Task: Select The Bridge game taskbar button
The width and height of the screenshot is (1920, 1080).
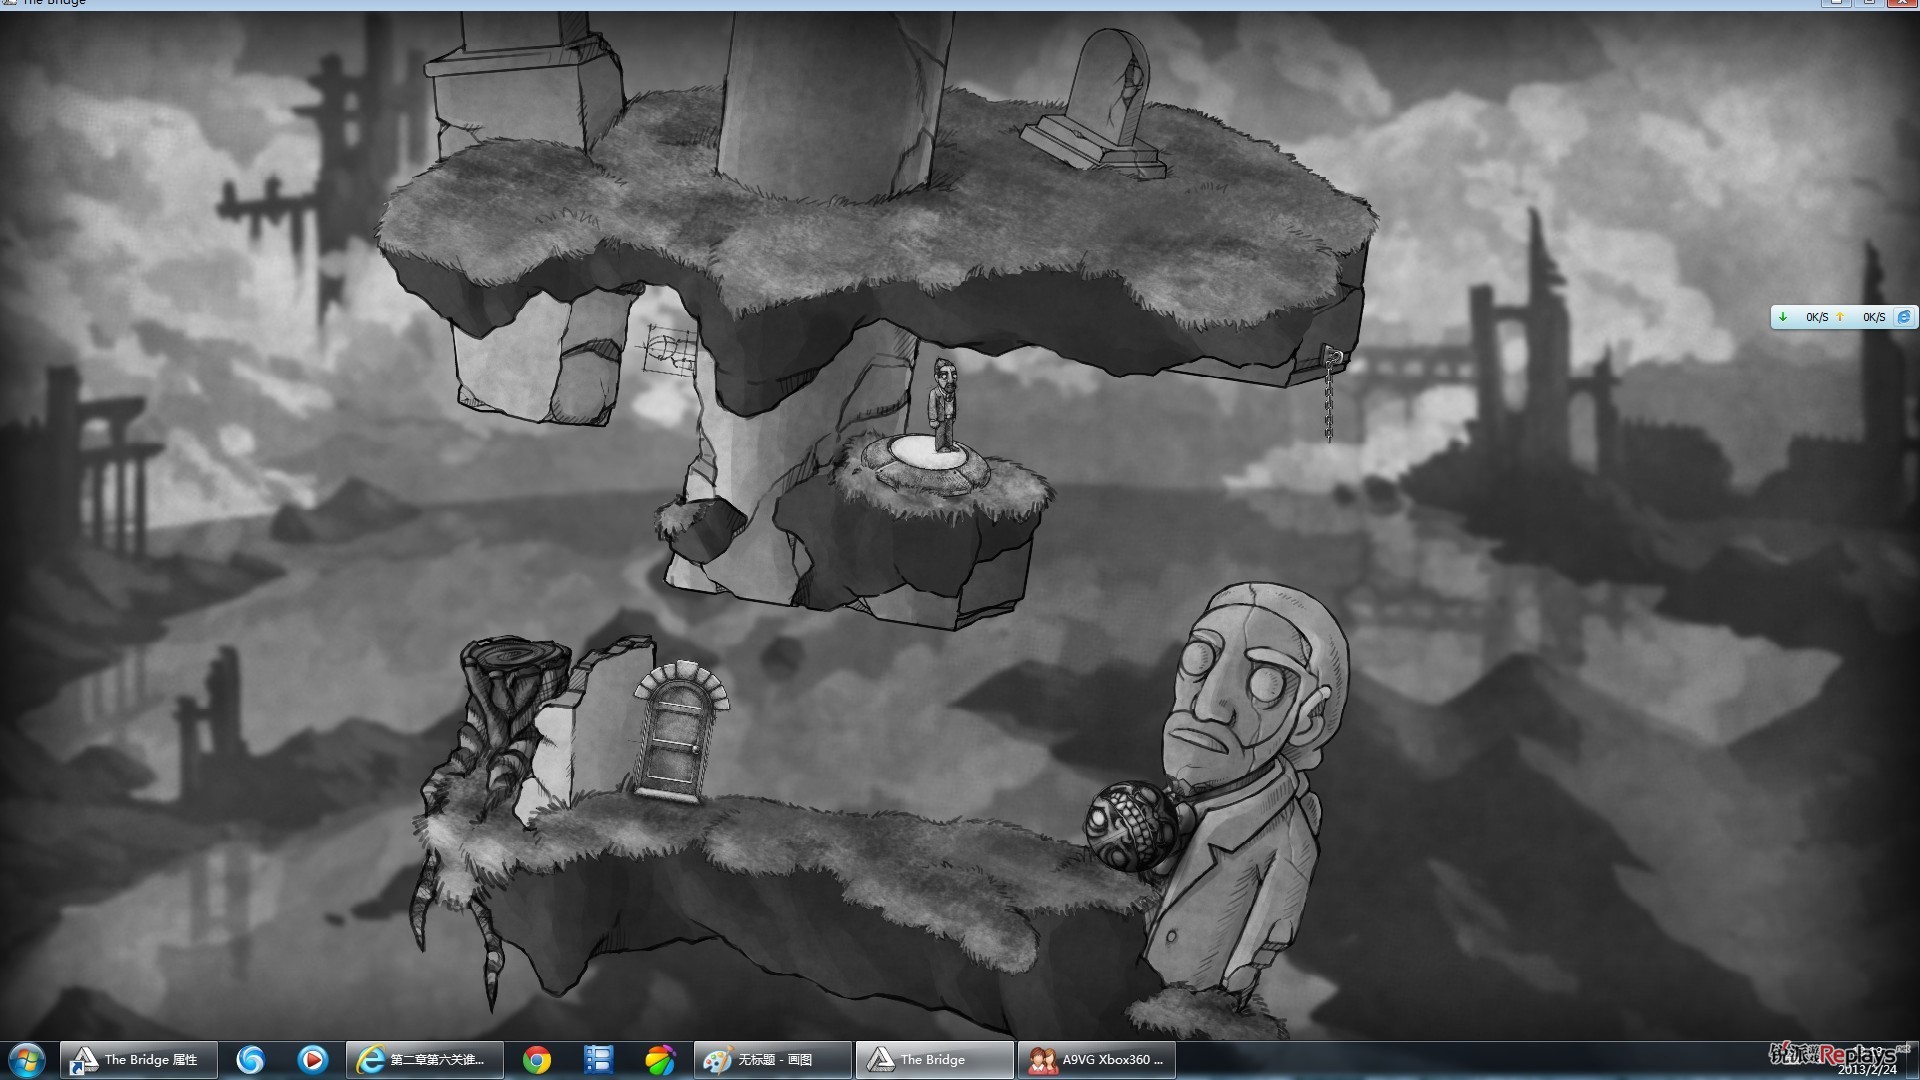Action: pyautogui.click(x=934, y=1059)
